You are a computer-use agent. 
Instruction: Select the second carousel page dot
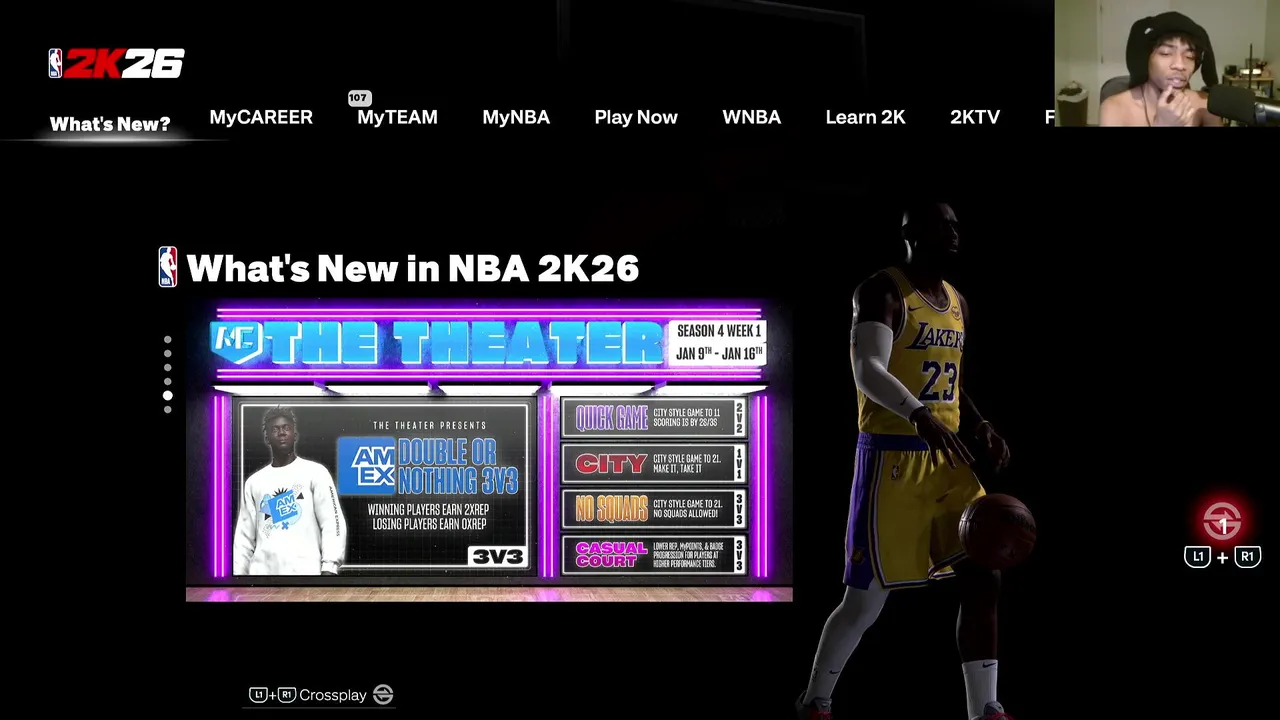pyautogui.click(x=167, y=353)
